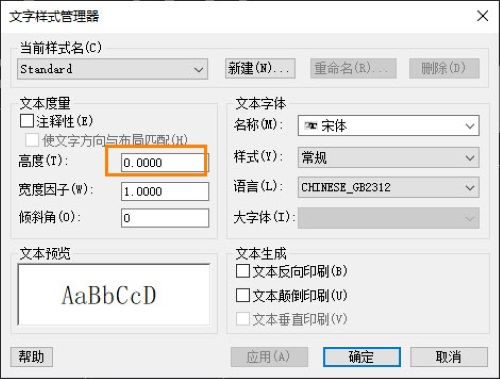The height and width of the screenshot is (379, 500).
Task: Open the CHINESE_GB2312 language dropdown
Action: pos(388,187)
